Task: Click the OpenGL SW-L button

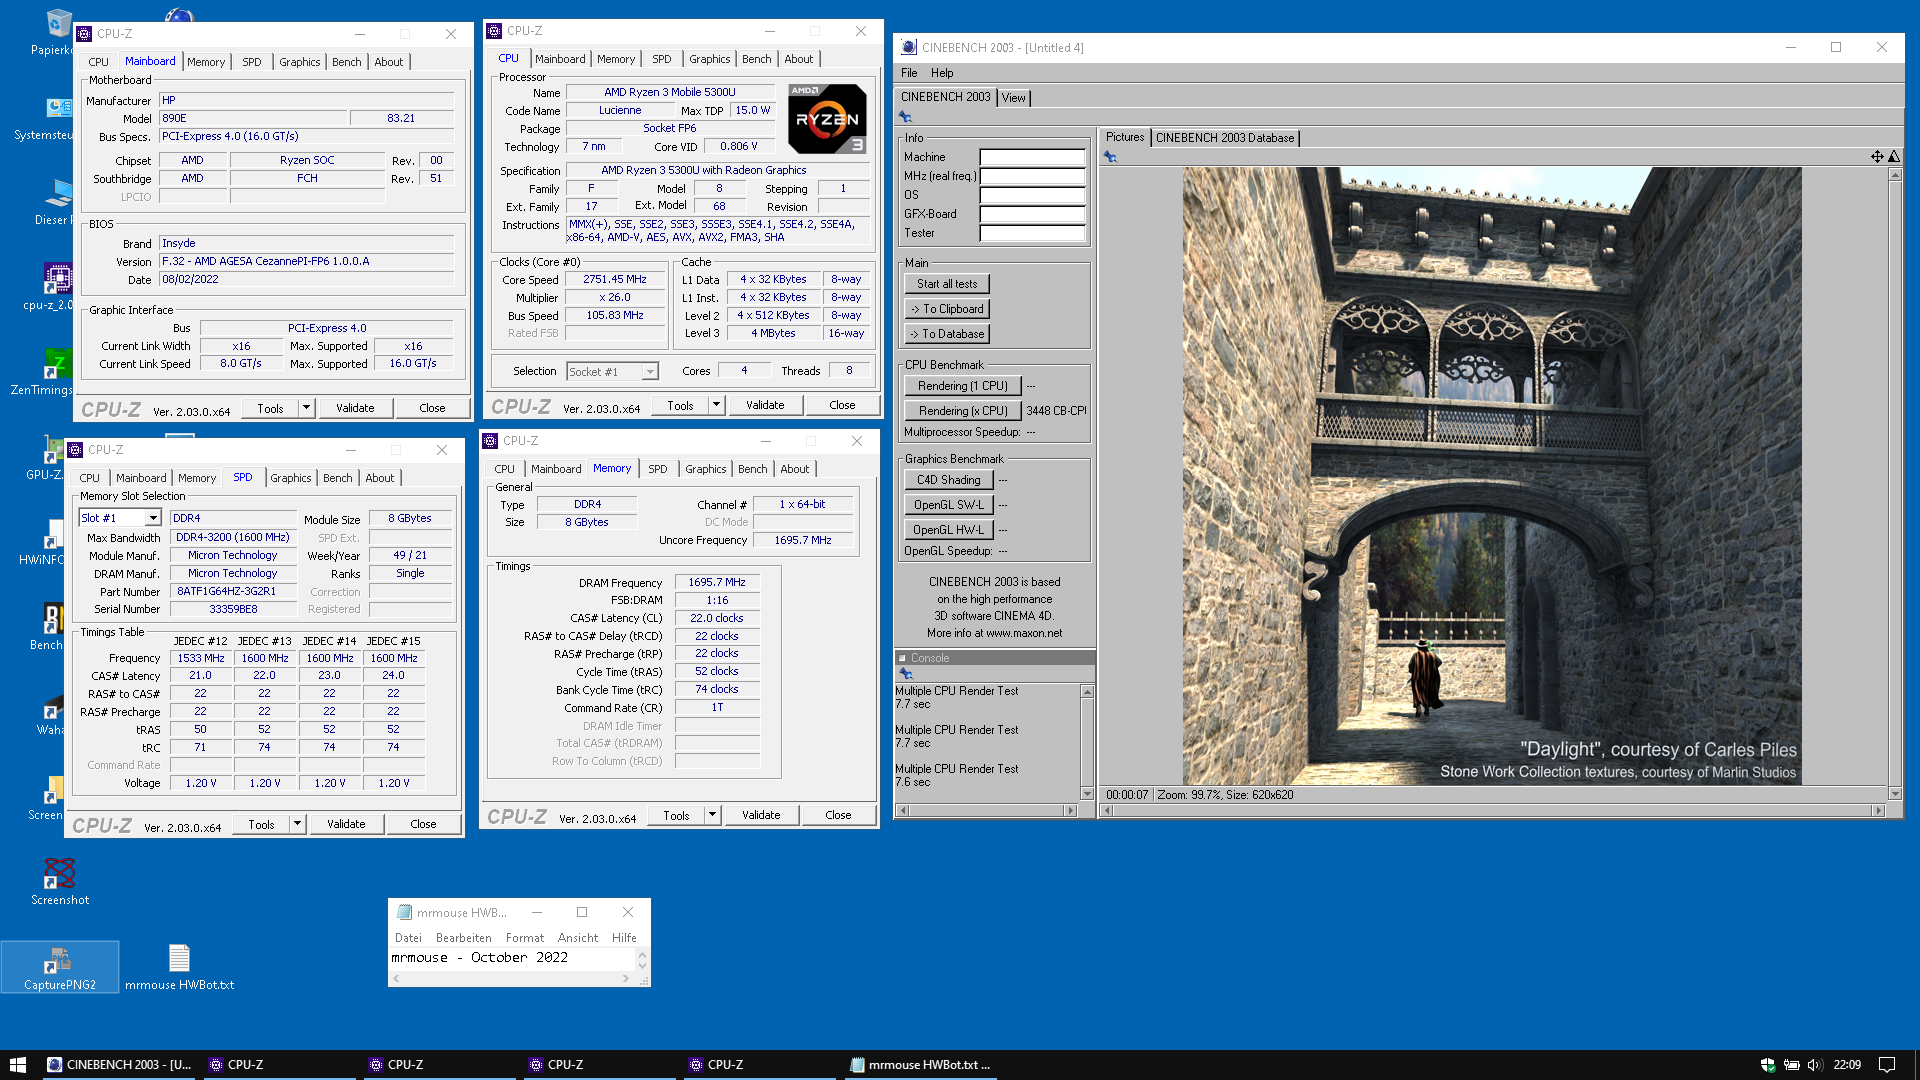Action: (x=949, y=505)
